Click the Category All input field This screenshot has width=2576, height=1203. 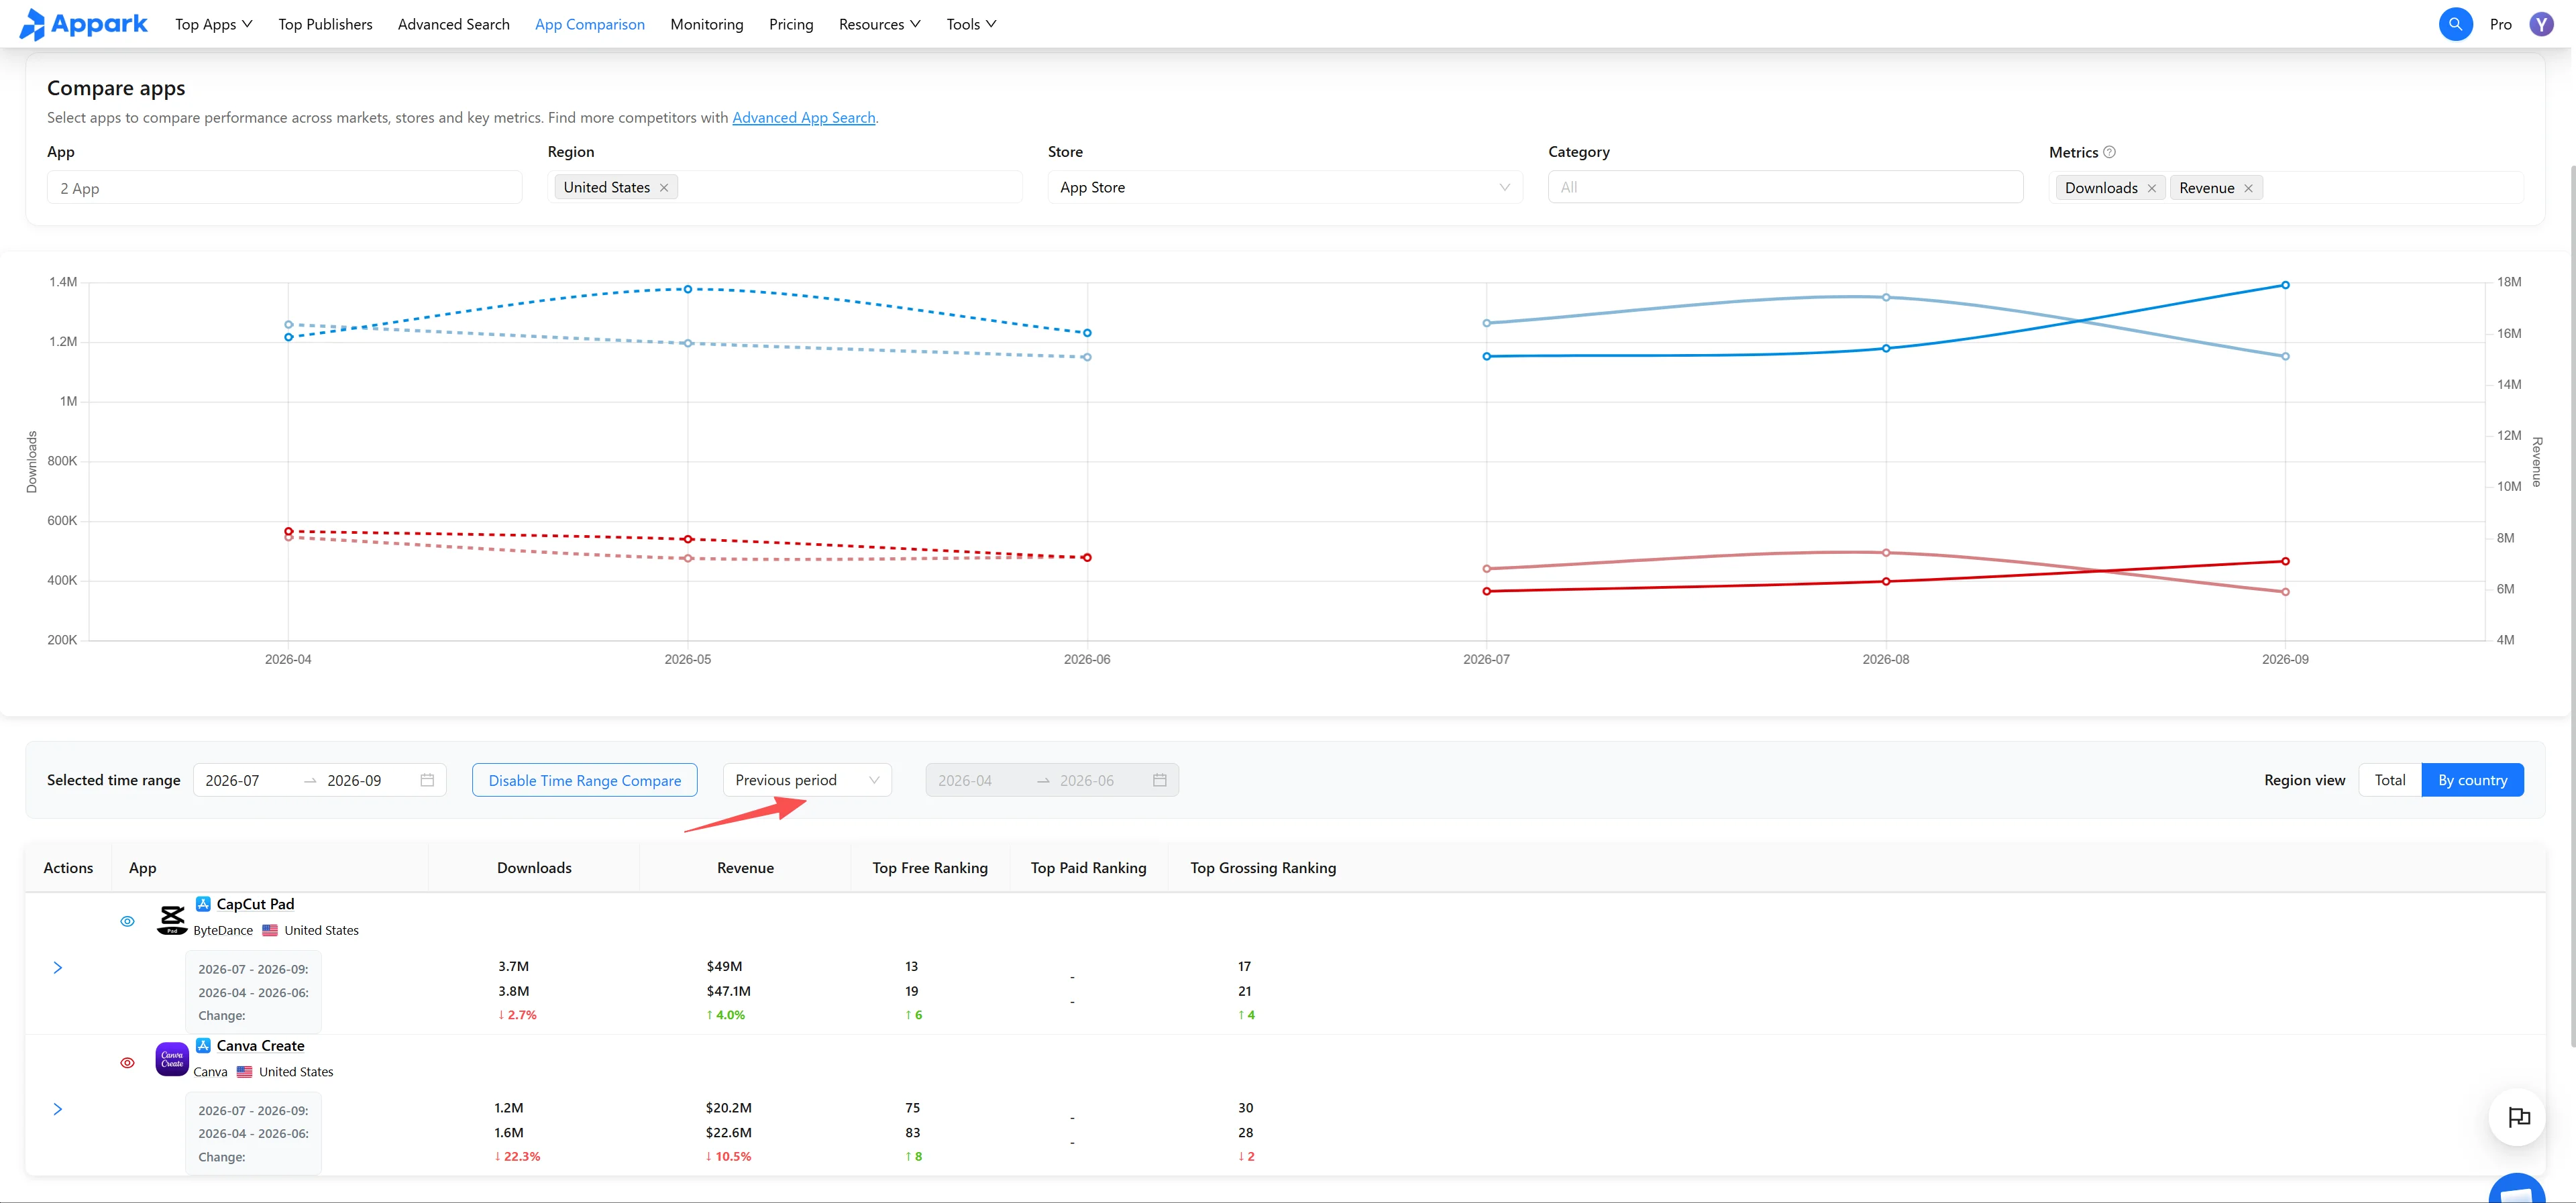pos(1785,187)
